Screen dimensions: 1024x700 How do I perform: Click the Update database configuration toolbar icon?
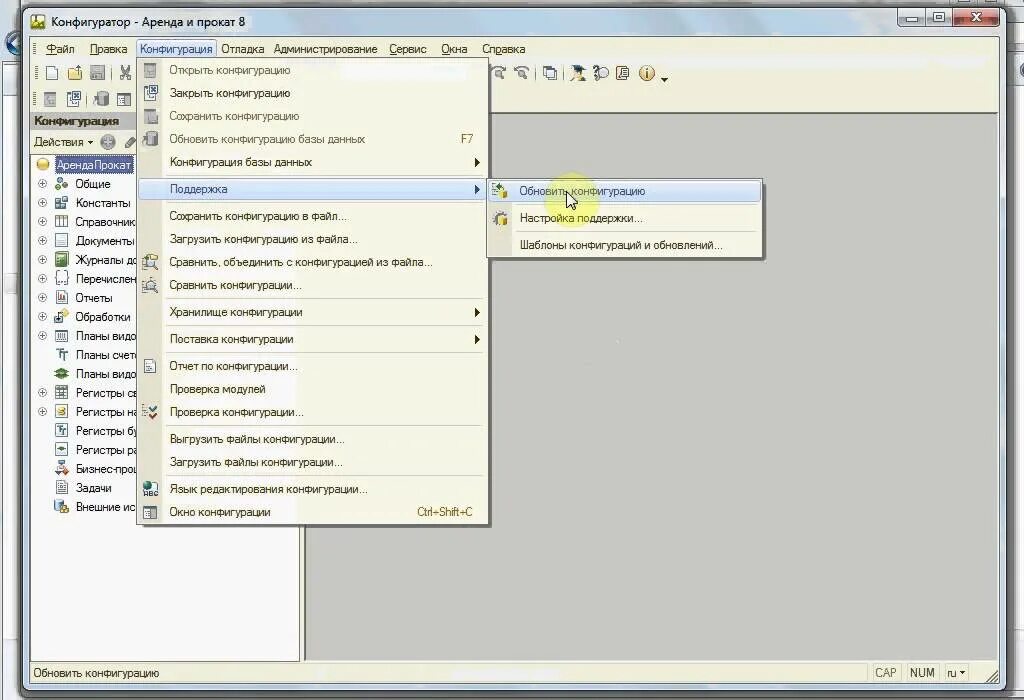101,99
